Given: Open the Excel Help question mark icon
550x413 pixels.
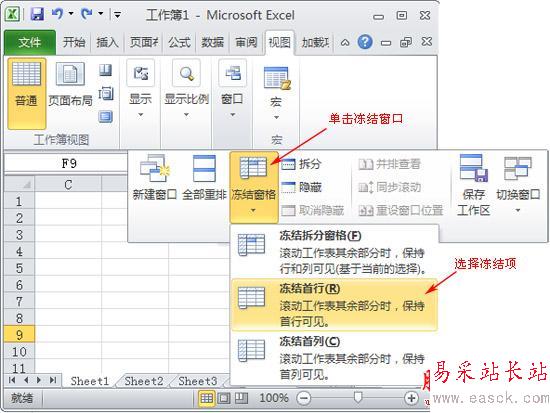Looking at the screenshot, I should (x=365, y=42).
